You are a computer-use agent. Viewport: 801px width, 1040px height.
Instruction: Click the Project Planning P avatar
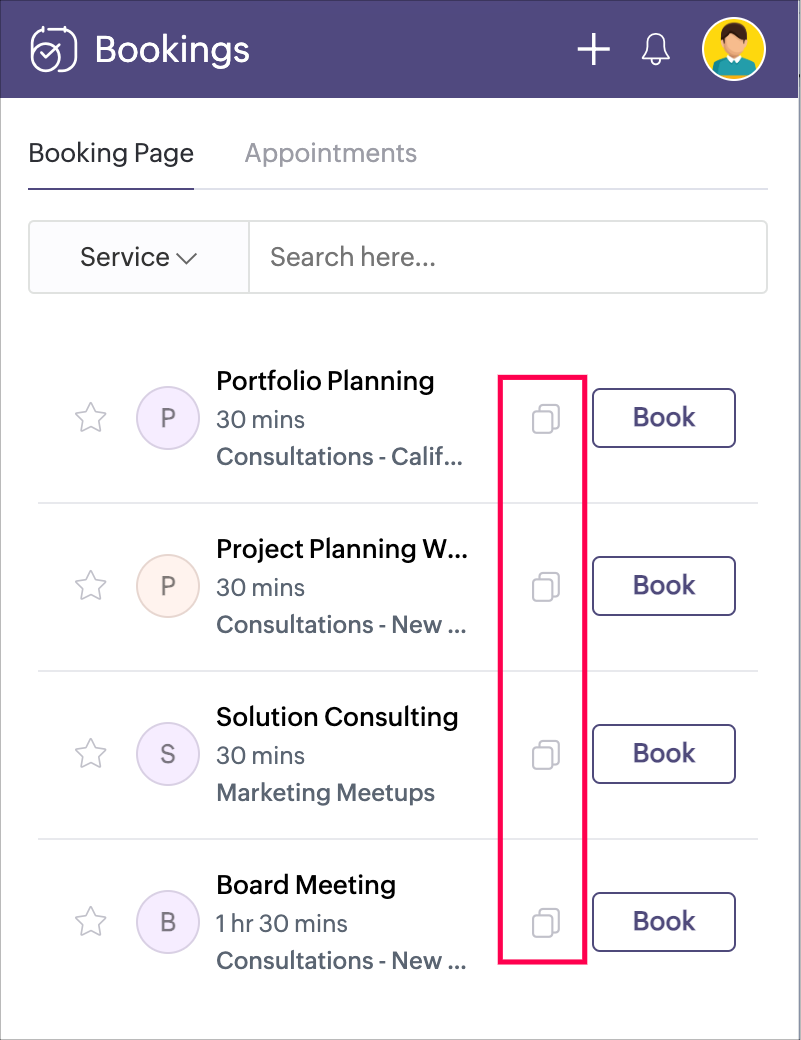click(168, 586)
